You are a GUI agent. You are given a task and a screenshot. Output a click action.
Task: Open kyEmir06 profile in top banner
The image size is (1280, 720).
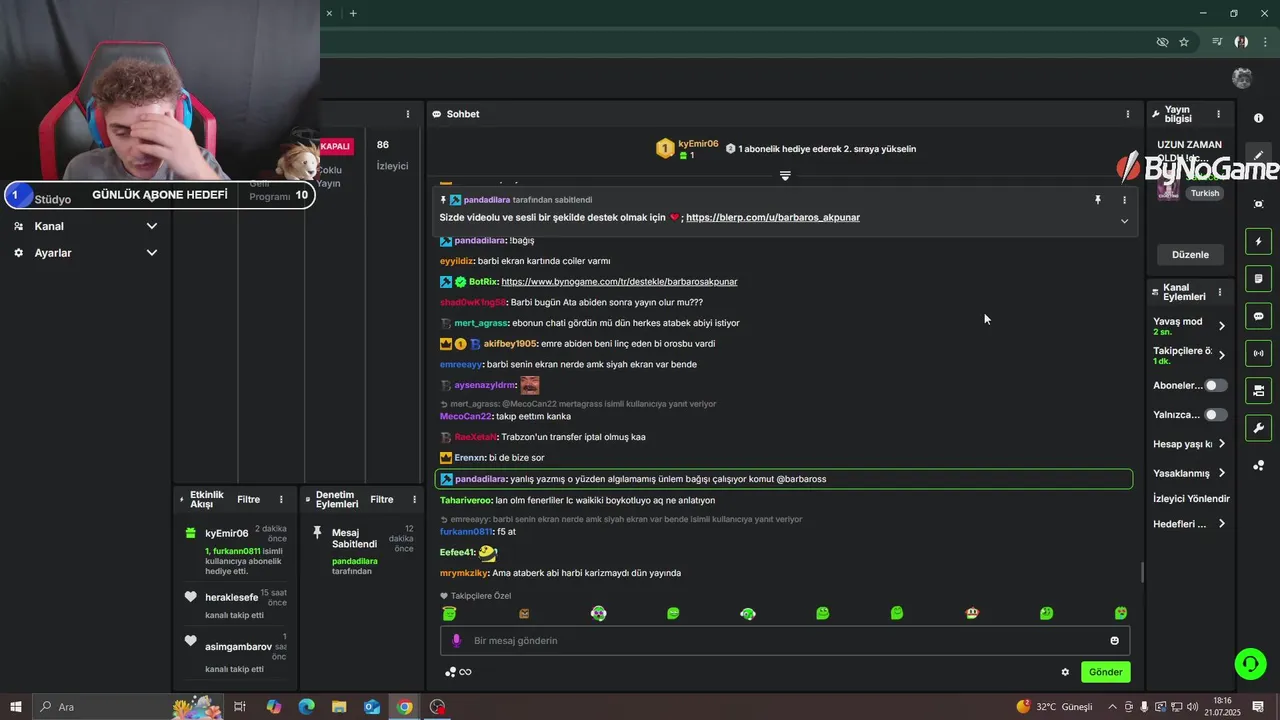click(698, 143)
